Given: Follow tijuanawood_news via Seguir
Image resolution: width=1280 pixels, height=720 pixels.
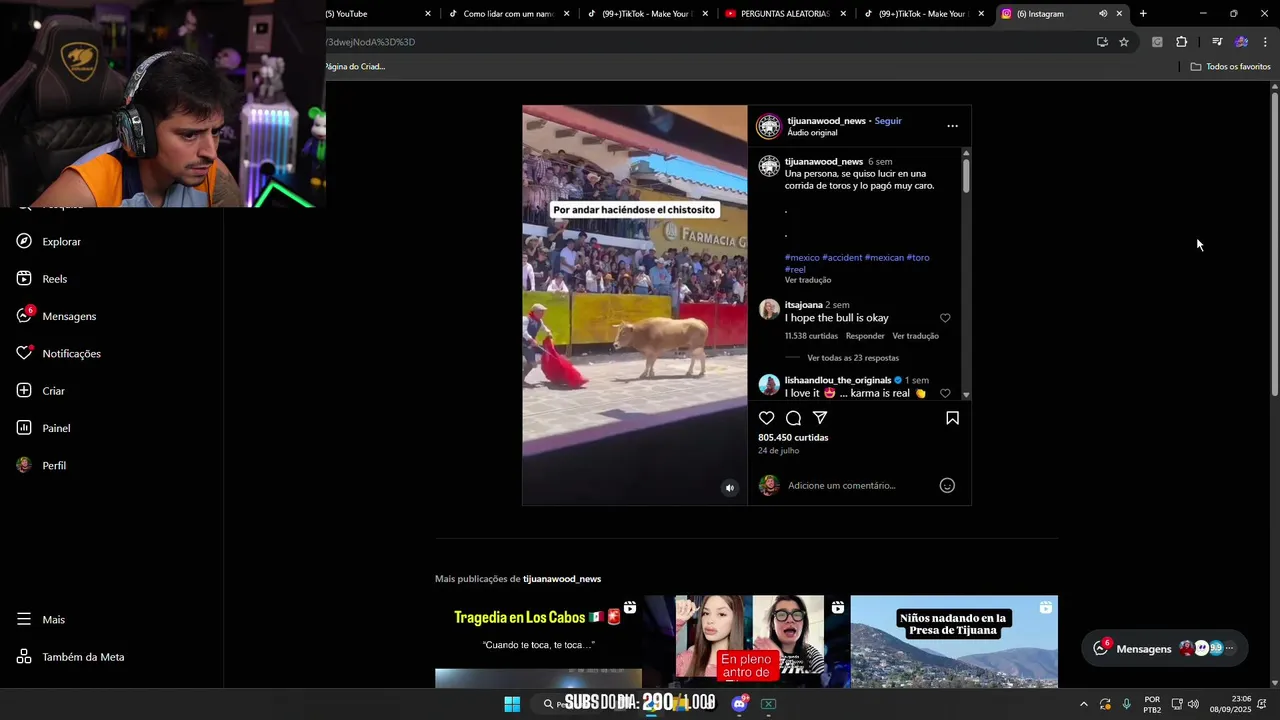Looking at the screenshot, I should [x=888, y=120].
